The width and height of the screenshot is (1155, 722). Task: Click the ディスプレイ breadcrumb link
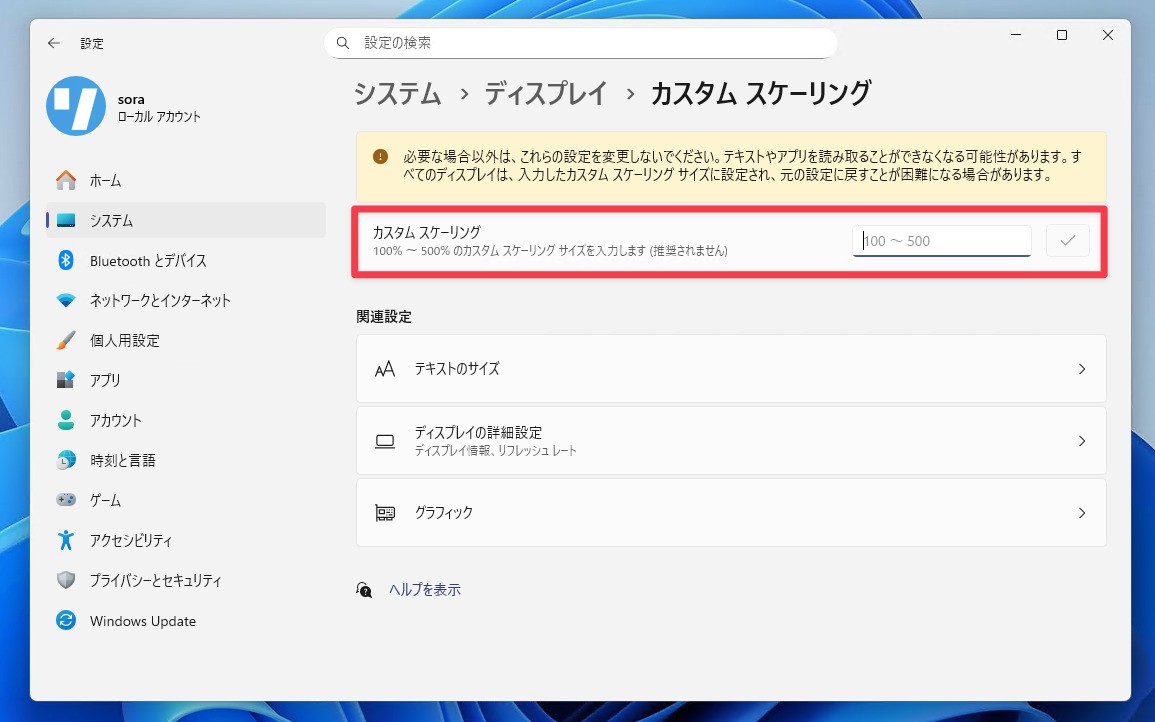[546, 94]
